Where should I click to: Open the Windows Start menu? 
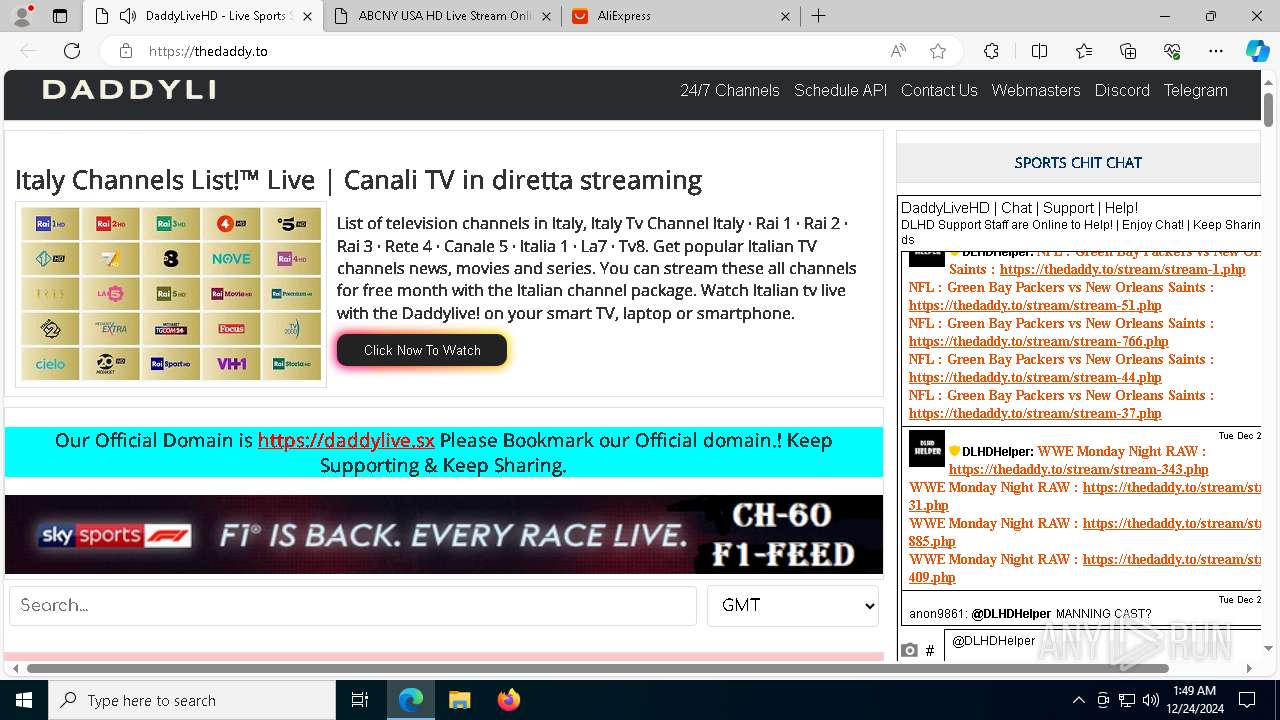point(24,700)
